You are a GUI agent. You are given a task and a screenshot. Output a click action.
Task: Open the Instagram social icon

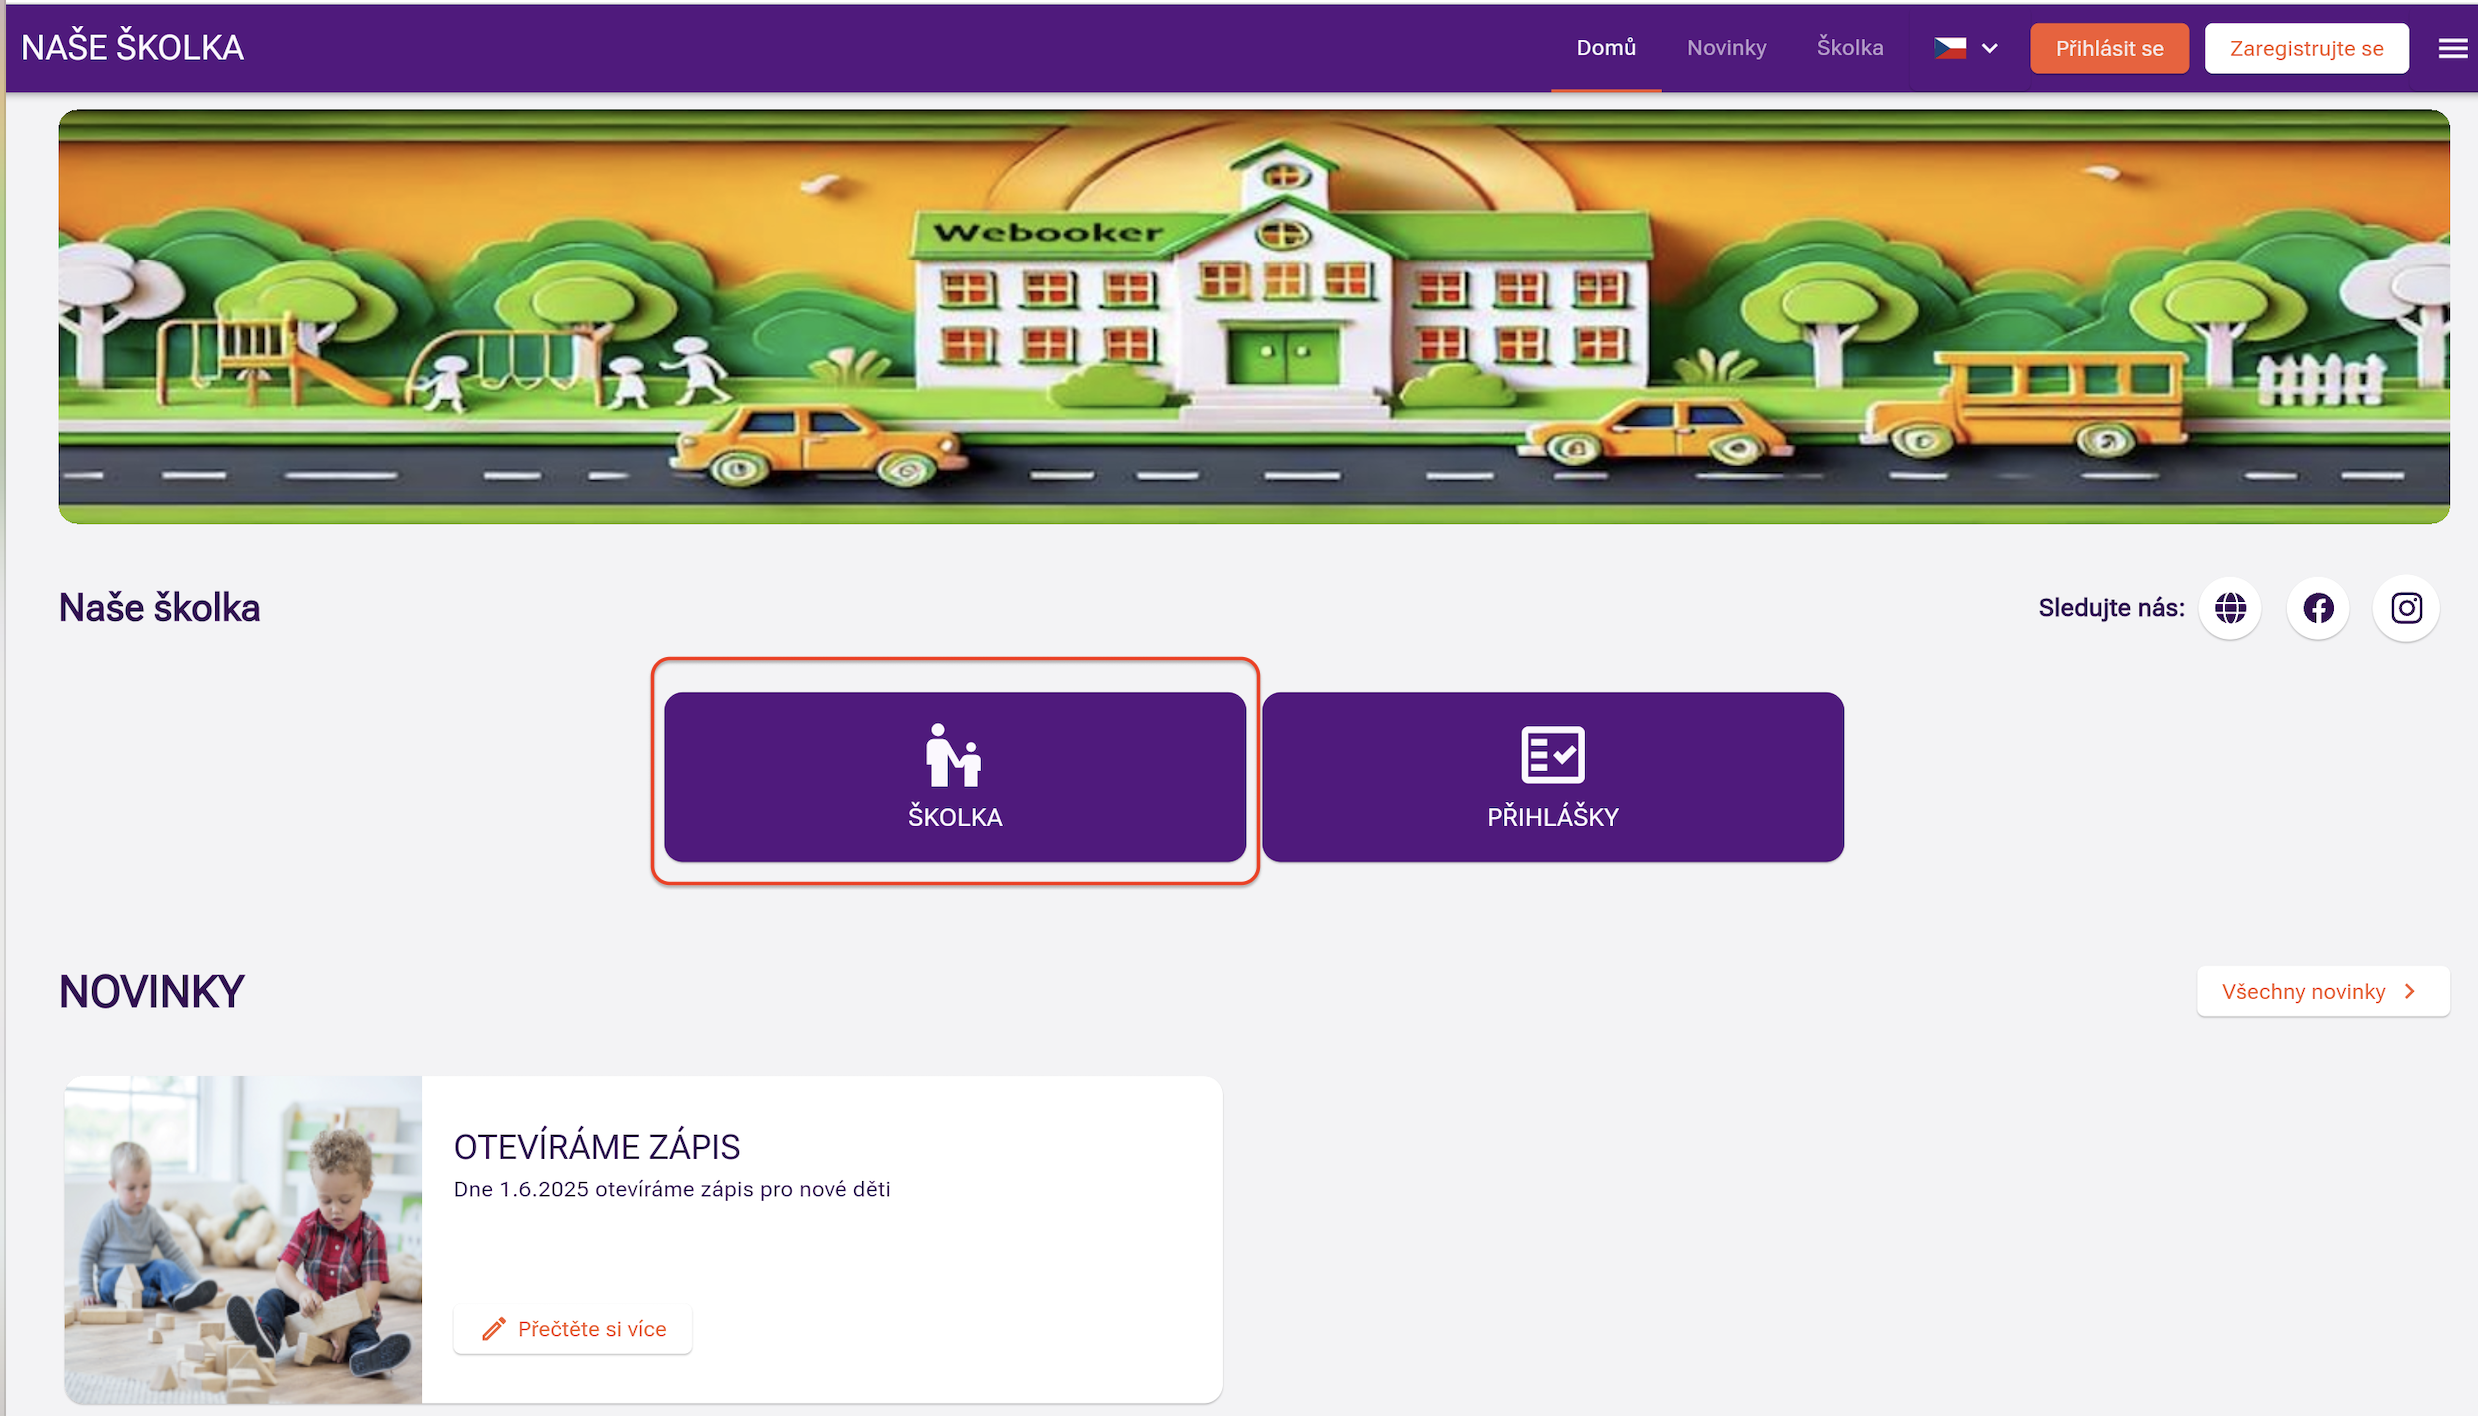[x=2406, y=608]
